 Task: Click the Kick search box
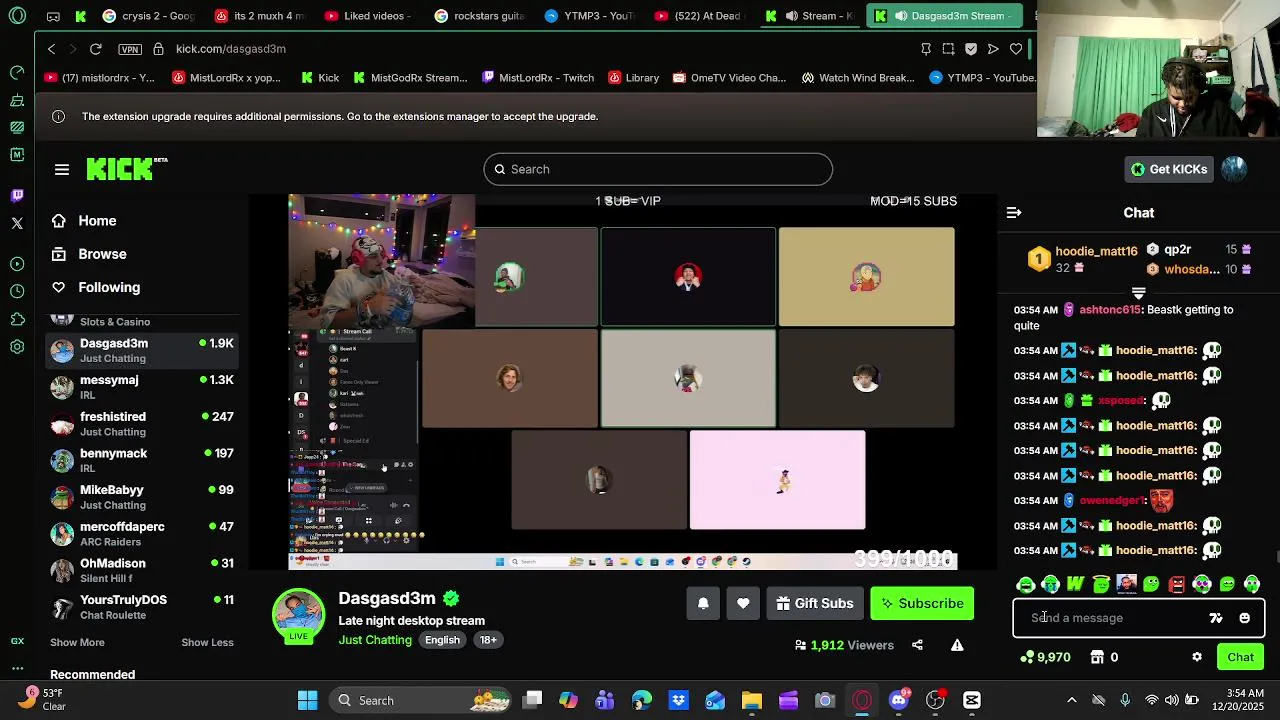point(658,169)
